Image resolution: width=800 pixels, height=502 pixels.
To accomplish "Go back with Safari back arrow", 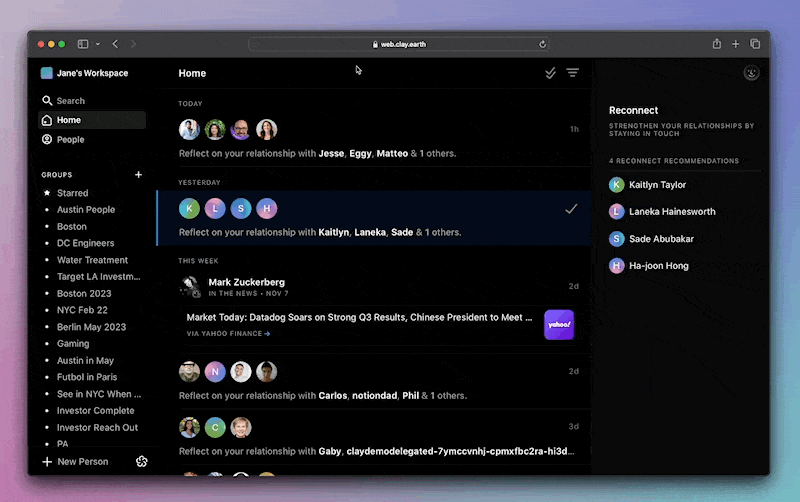I will [x=115, y=44].
